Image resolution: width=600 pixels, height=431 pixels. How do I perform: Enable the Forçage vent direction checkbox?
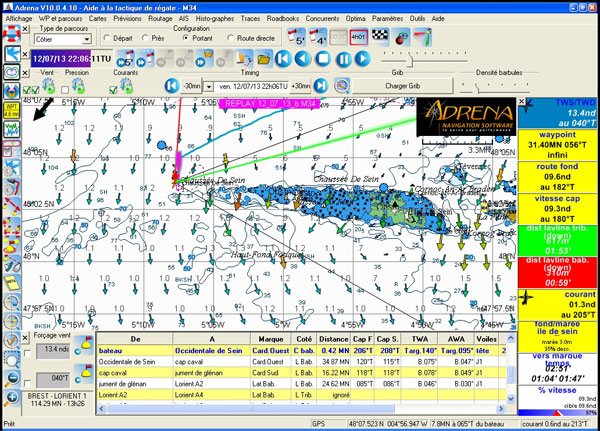[x=27, y=383]
